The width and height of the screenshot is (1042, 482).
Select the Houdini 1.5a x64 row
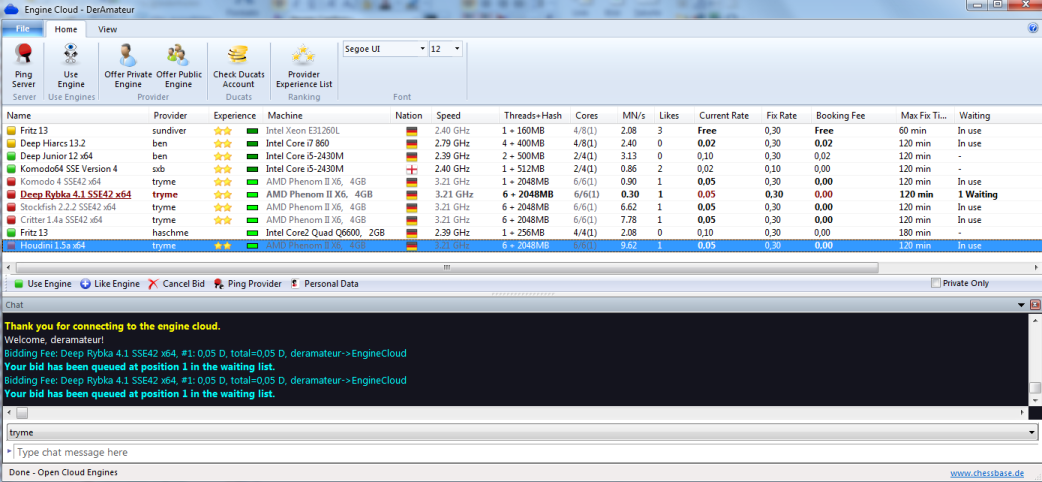521,246
